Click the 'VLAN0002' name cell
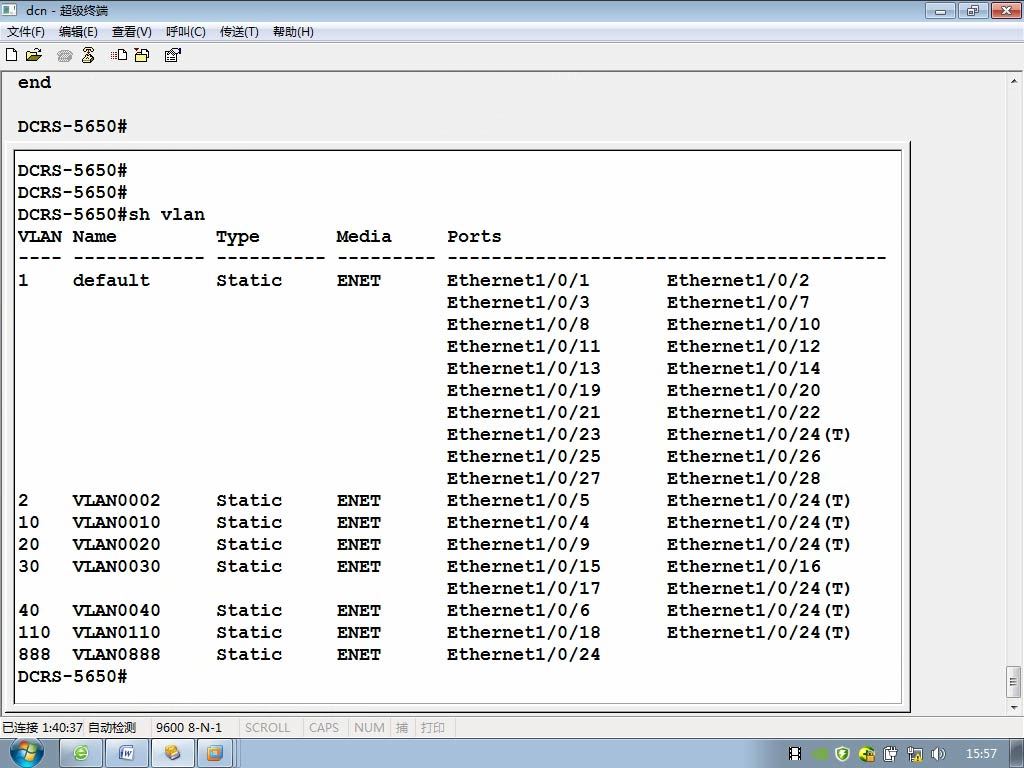Viewport: 1024px width, 768px height. (x=116, y=500)
